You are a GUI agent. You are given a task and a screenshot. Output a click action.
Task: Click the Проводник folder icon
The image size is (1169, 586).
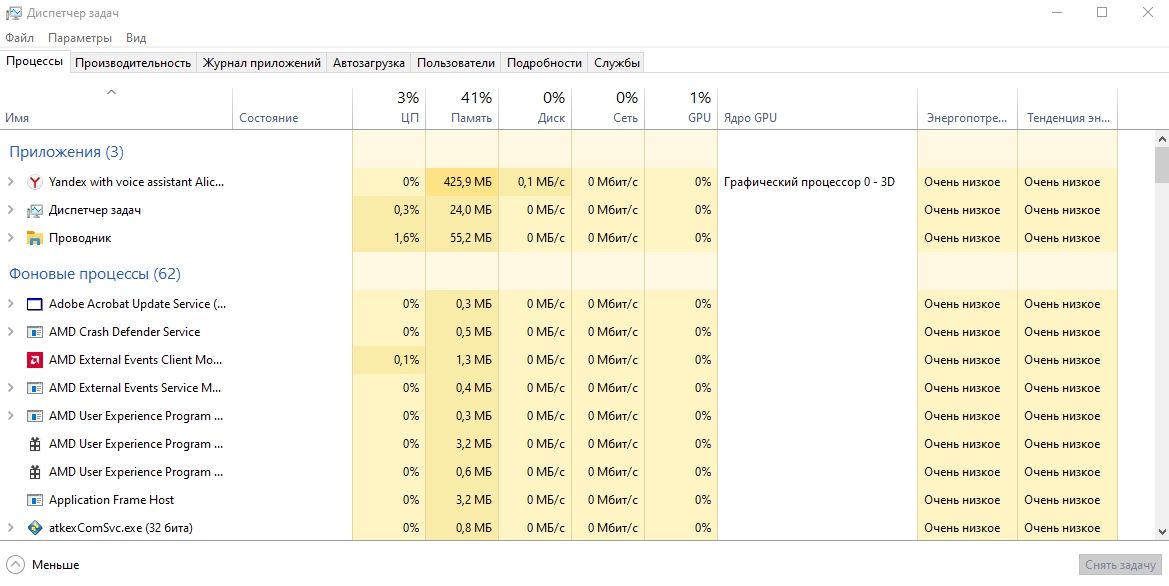(35, 238)
